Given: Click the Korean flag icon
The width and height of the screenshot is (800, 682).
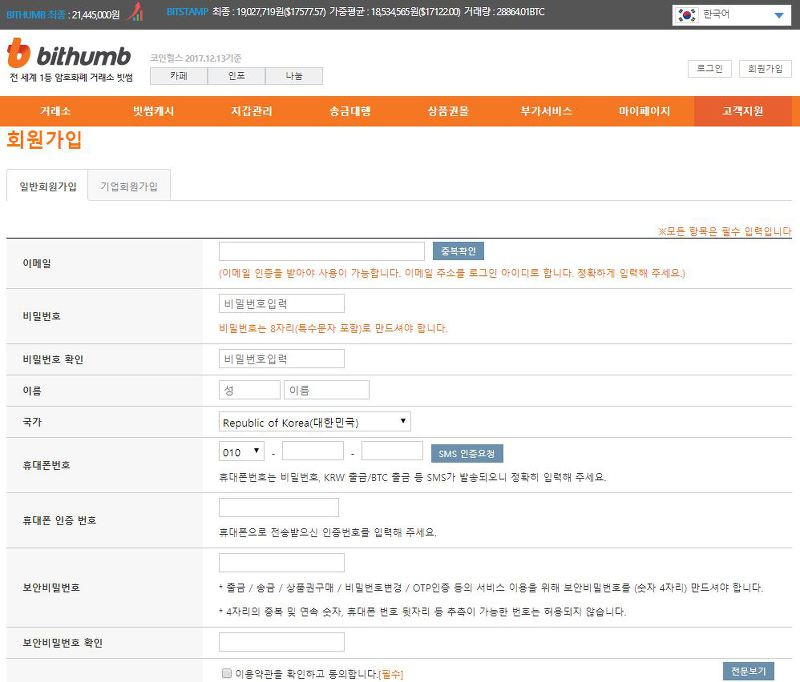Looking at the screenshot, I should point(687,15).
